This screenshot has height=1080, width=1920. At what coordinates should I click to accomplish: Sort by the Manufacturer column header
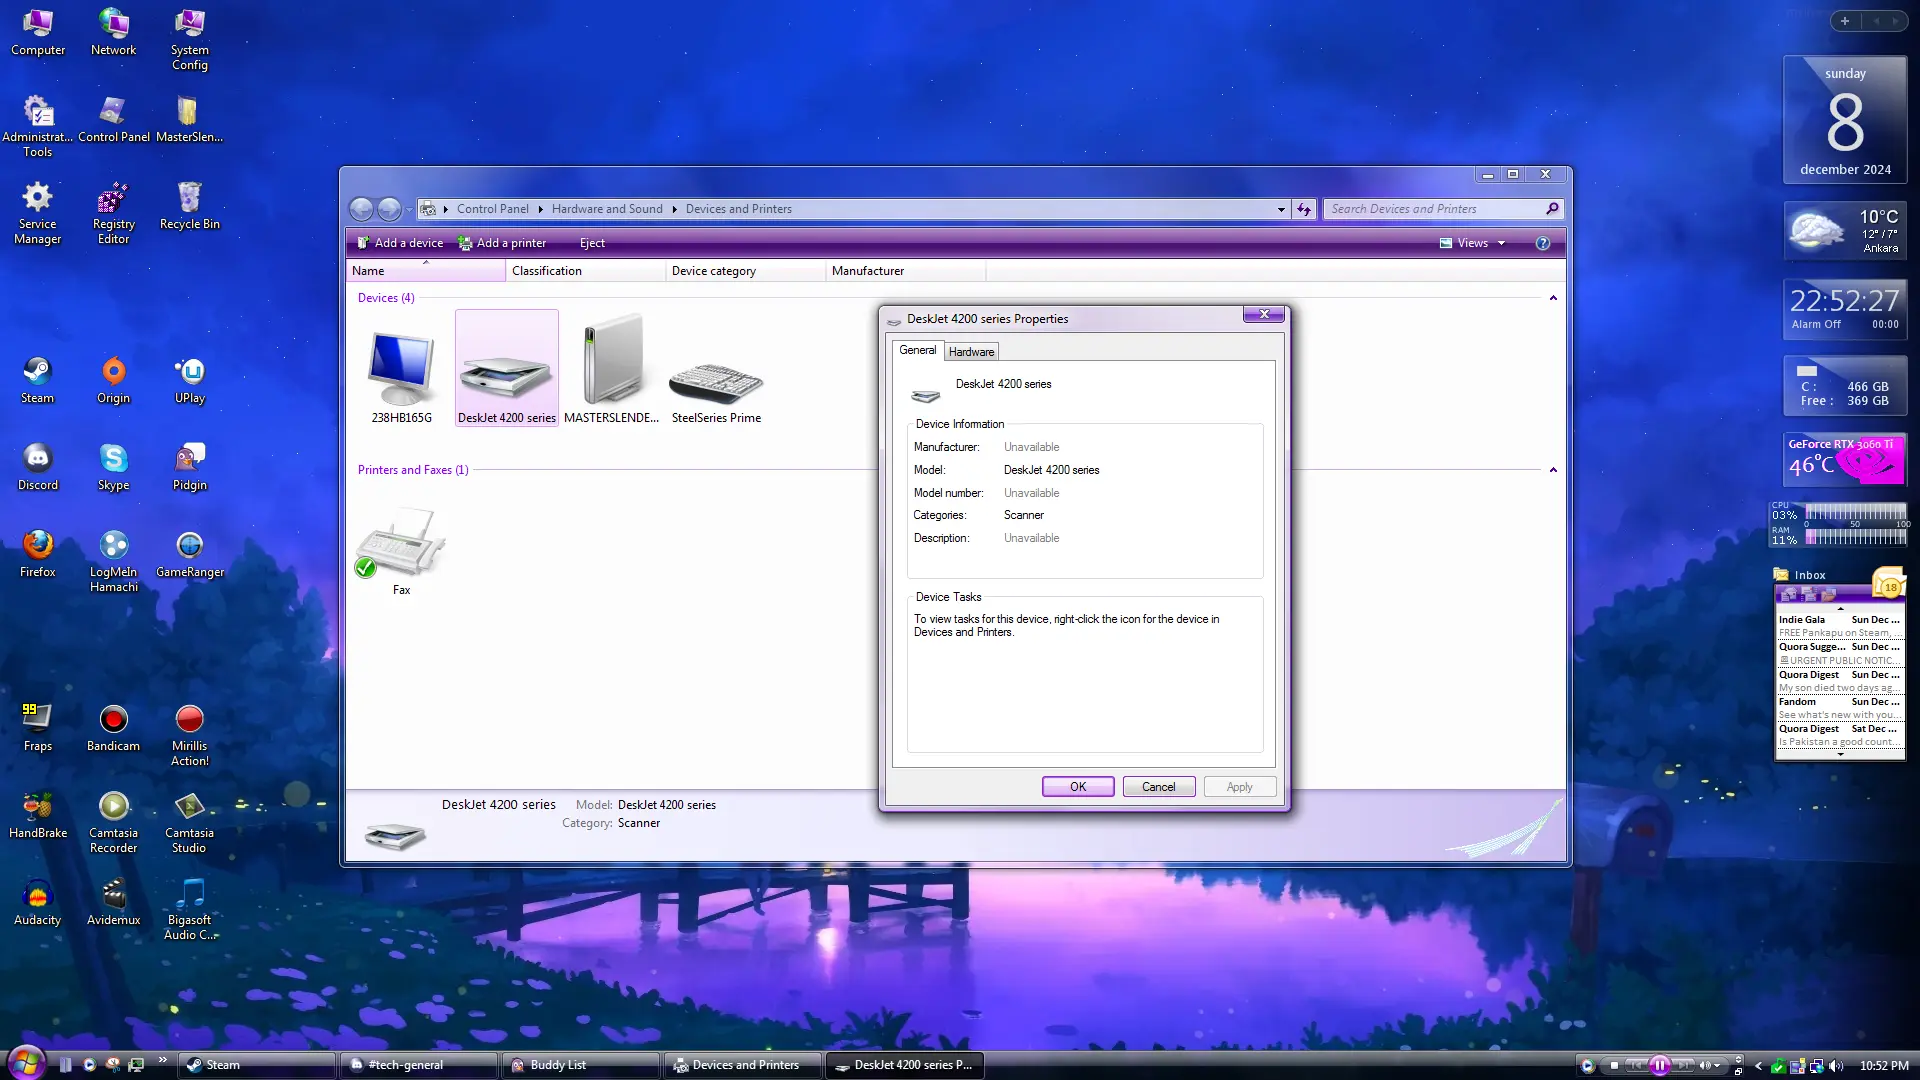pos(905,271)
